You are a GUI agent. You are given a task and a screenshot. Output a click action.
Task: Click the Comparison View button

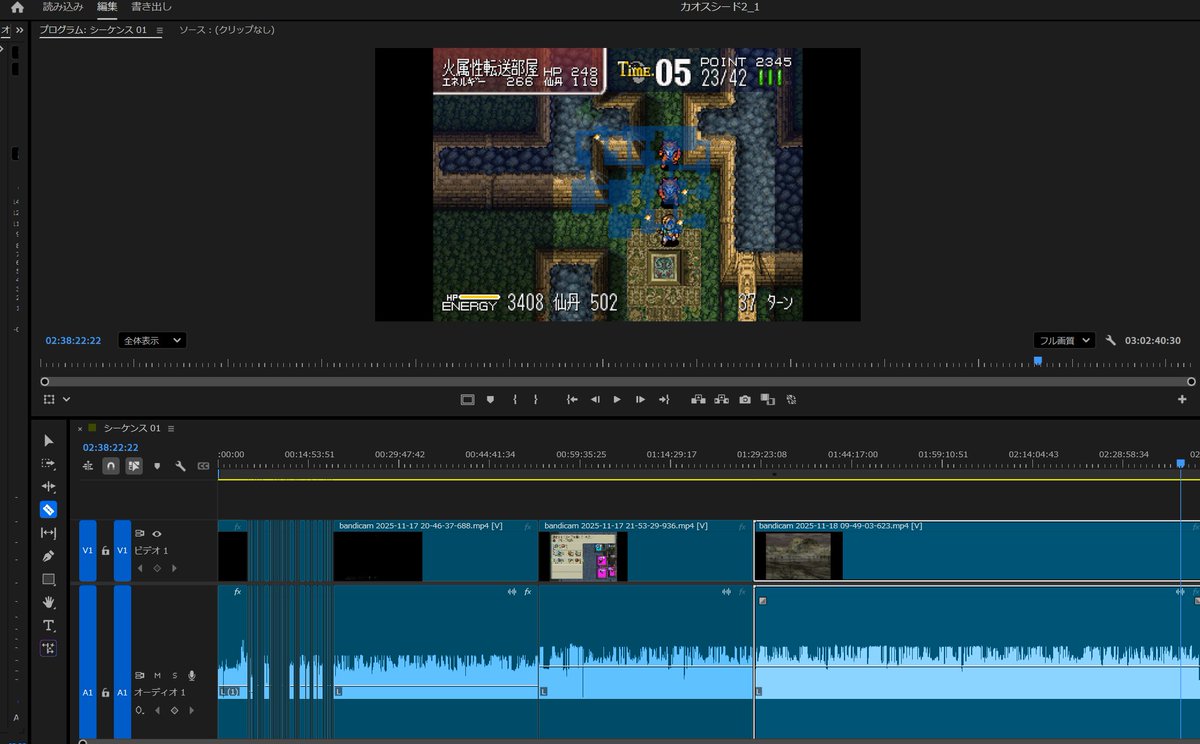pyautogui.click(x=768, y=399)
